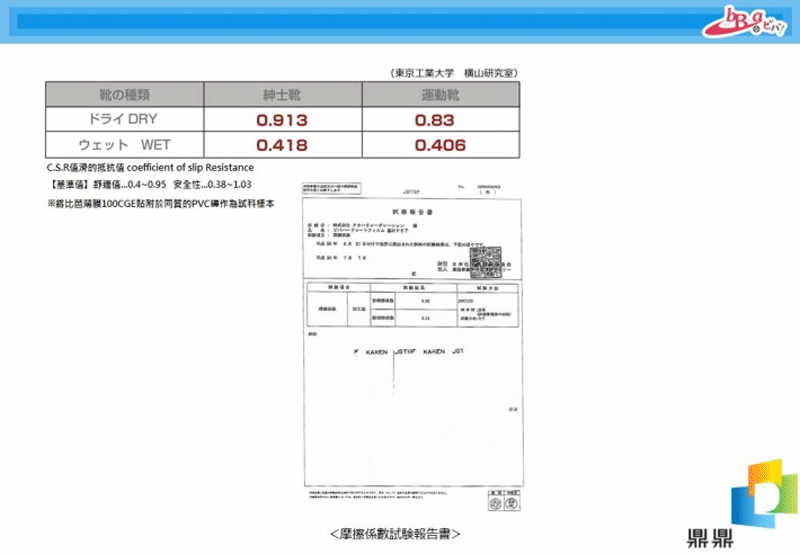Click the 摩擦係數試驗報告書 caption text

click(x=401, y=535)
